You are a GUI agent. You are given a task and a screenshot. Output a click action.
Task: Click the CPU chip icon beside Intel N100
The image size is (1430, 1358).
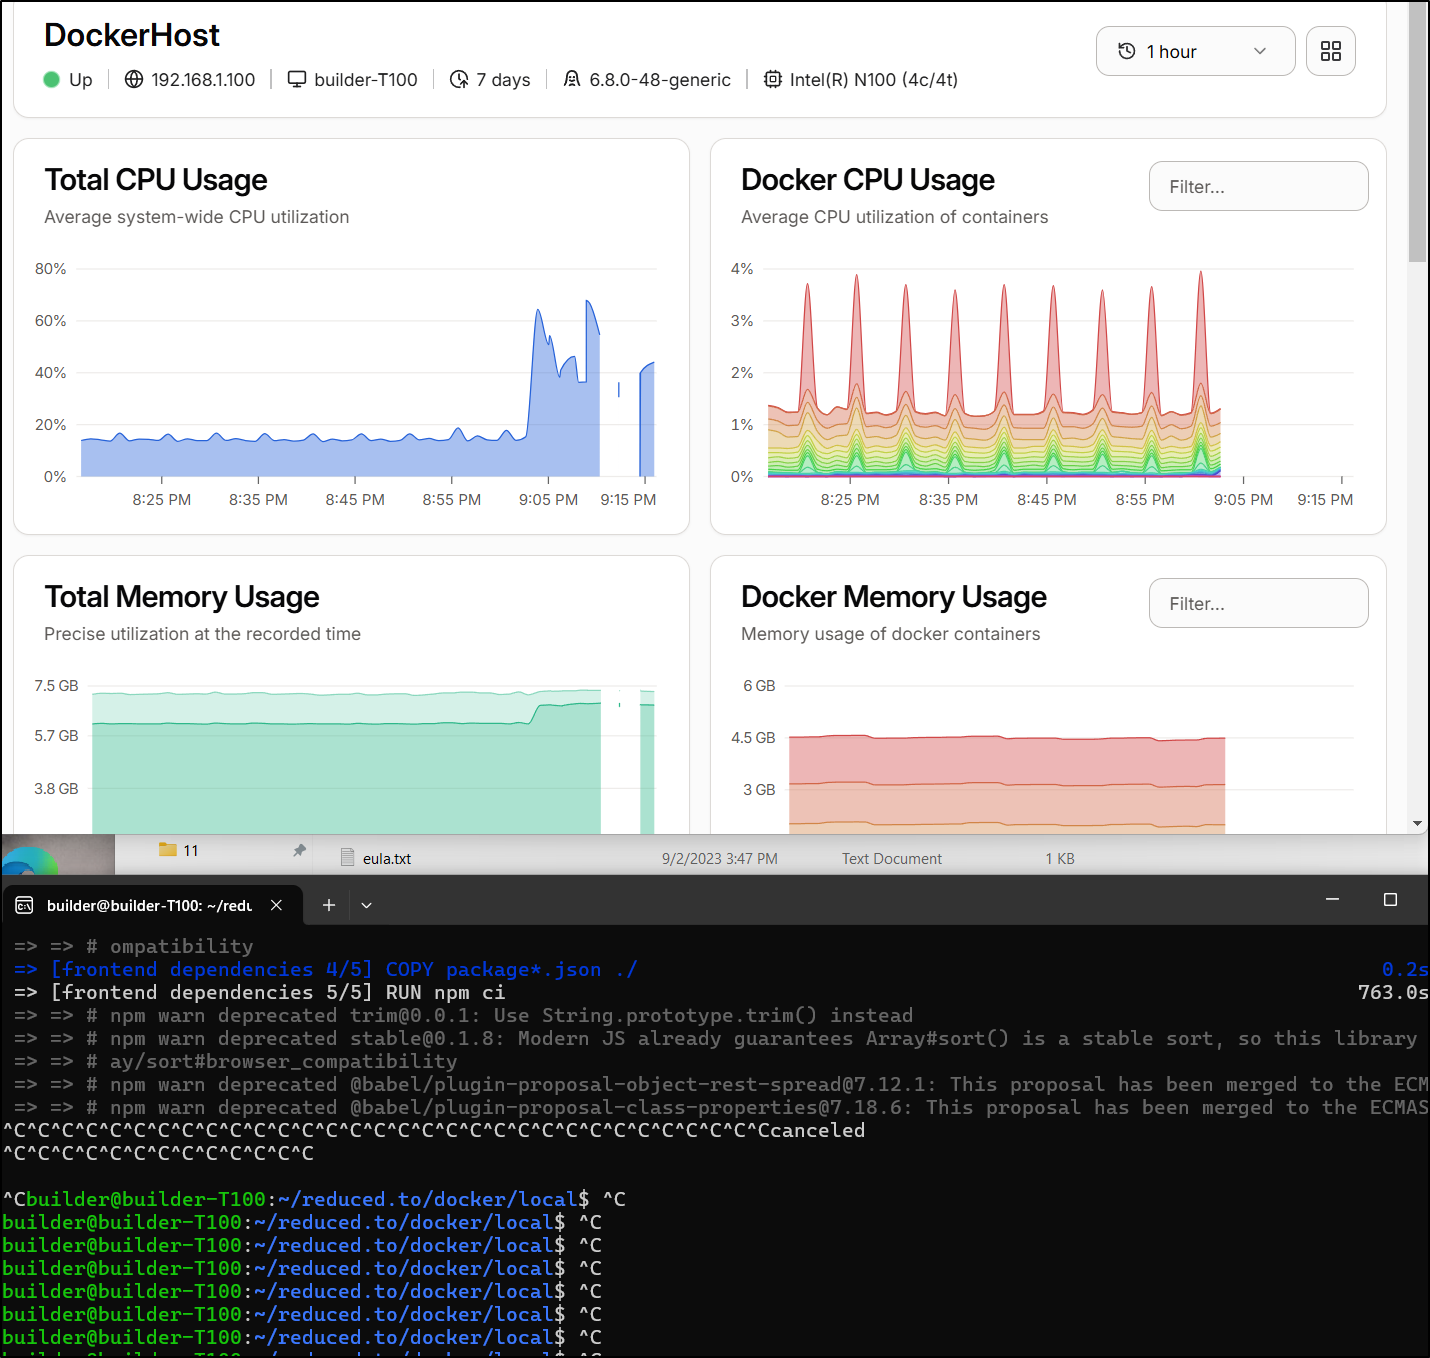[x=773, y=79]
